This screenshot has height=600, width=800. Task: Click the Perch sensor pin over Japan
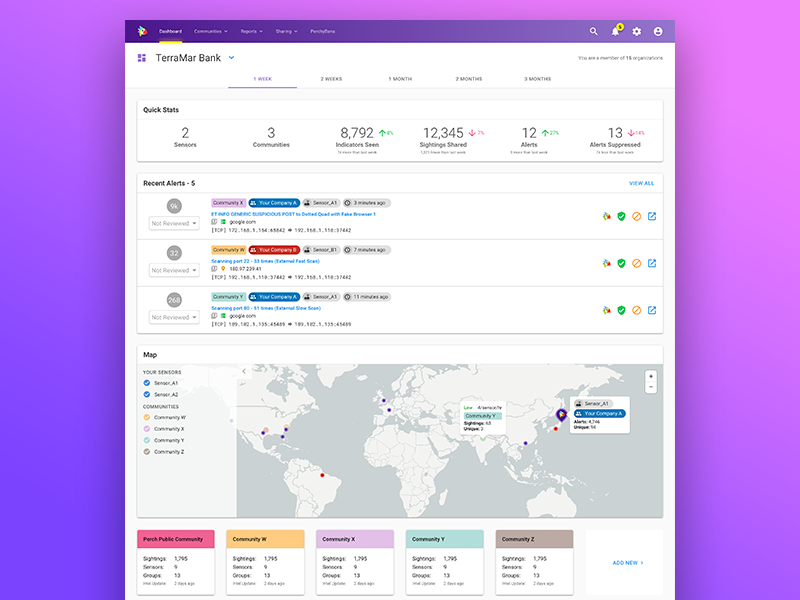click(x=561, y=415)
